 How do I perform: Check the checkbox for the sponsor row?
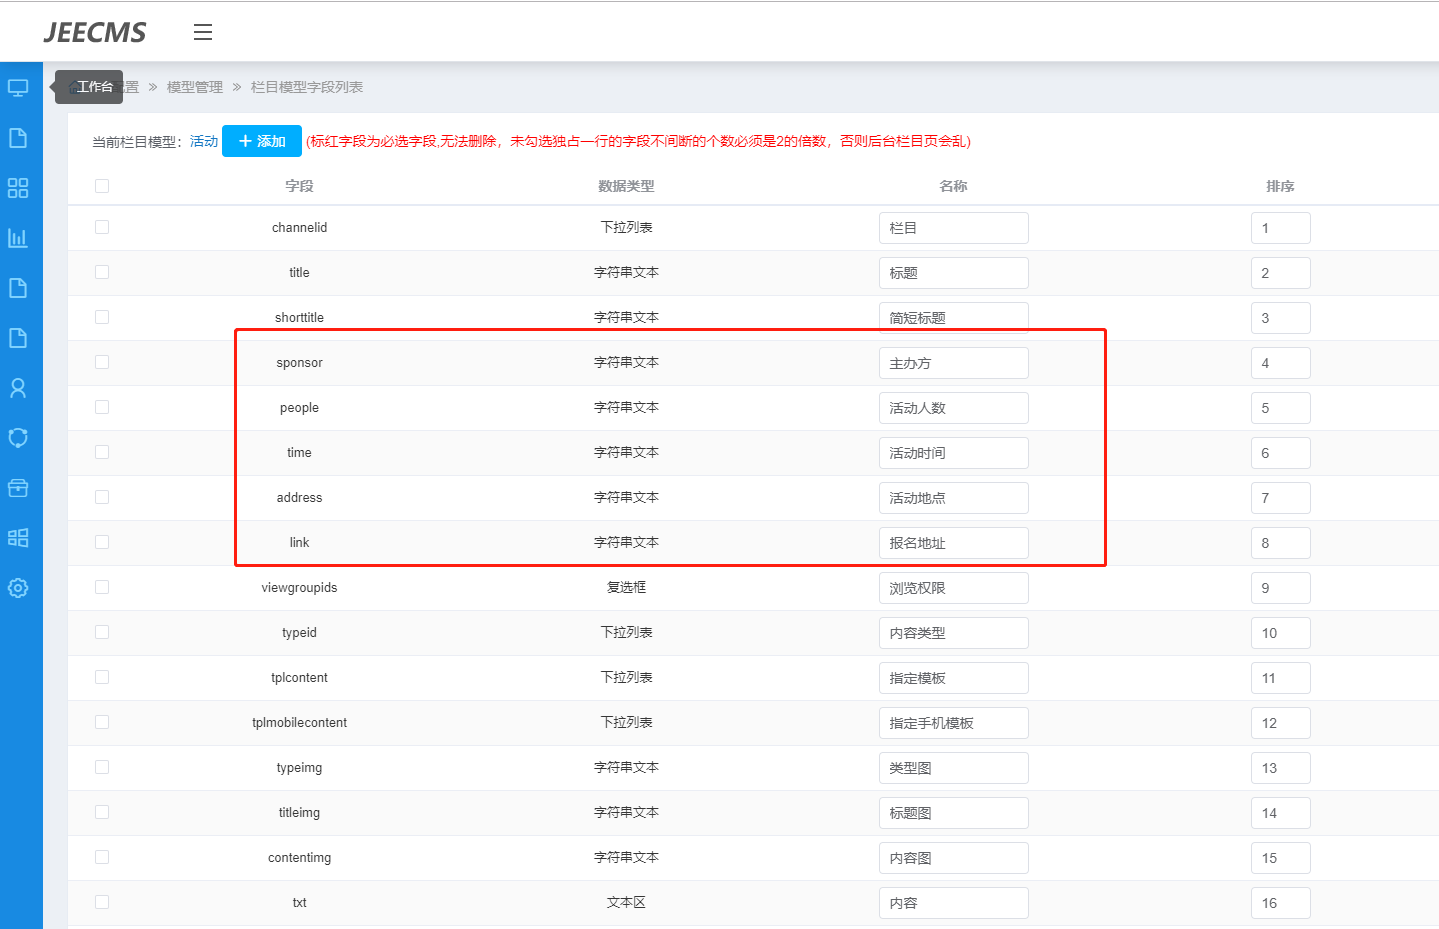(x=102, y=362)
